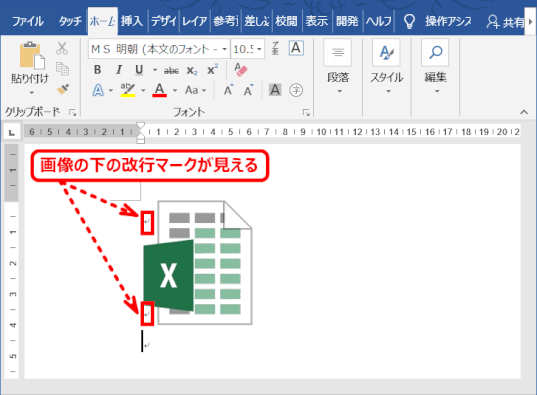
Task: Click the tab stop selector on ruler
Action: 12,132
